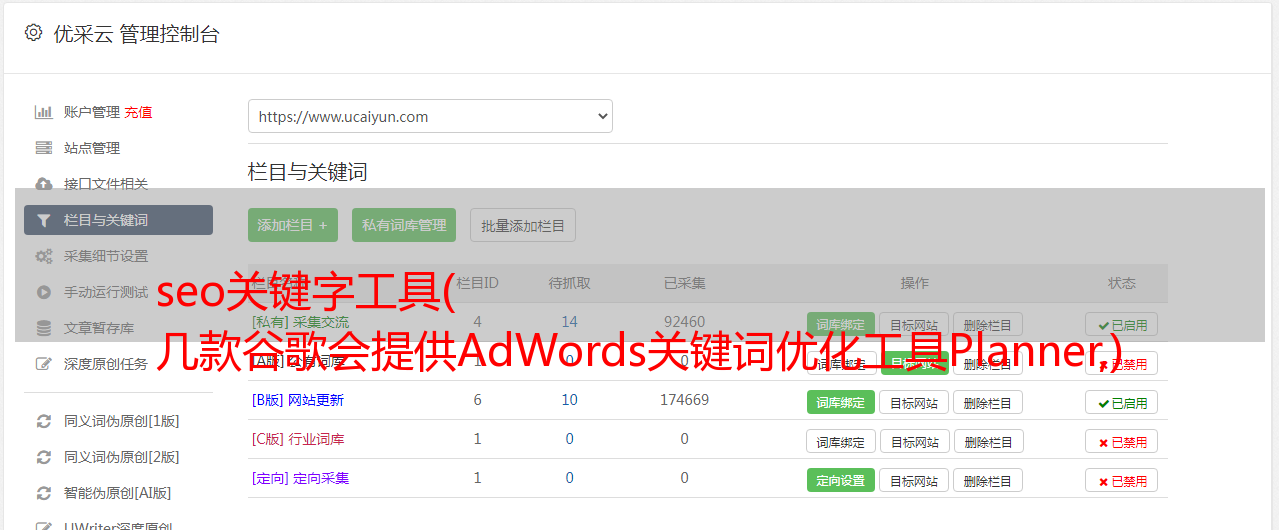This screenshot has height=530, width=1279.
Task: Click the gear icon beside 优采云 管理控制台
Action: click(33, 33)
